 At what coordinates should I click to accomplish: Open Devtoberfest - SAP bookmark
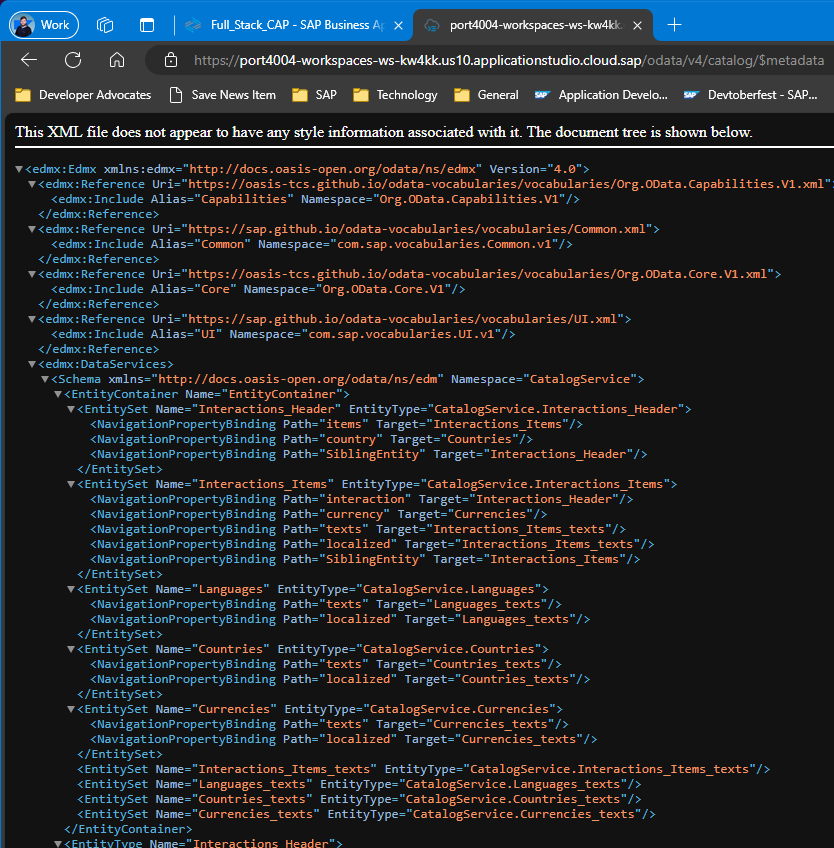click(x=750, y=95)
